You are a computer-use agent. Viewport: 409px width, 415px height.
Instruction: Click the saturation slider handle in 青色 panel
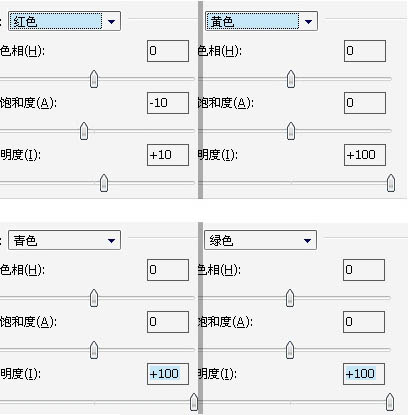pyautogui.click(x=94, y=350)
